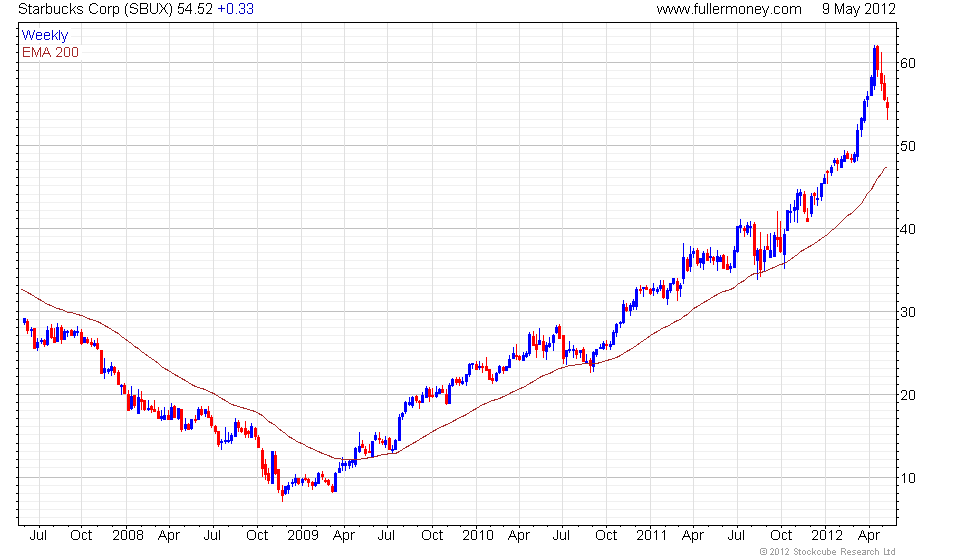Click the first Jul label on the time axis

tap(38, 536)
